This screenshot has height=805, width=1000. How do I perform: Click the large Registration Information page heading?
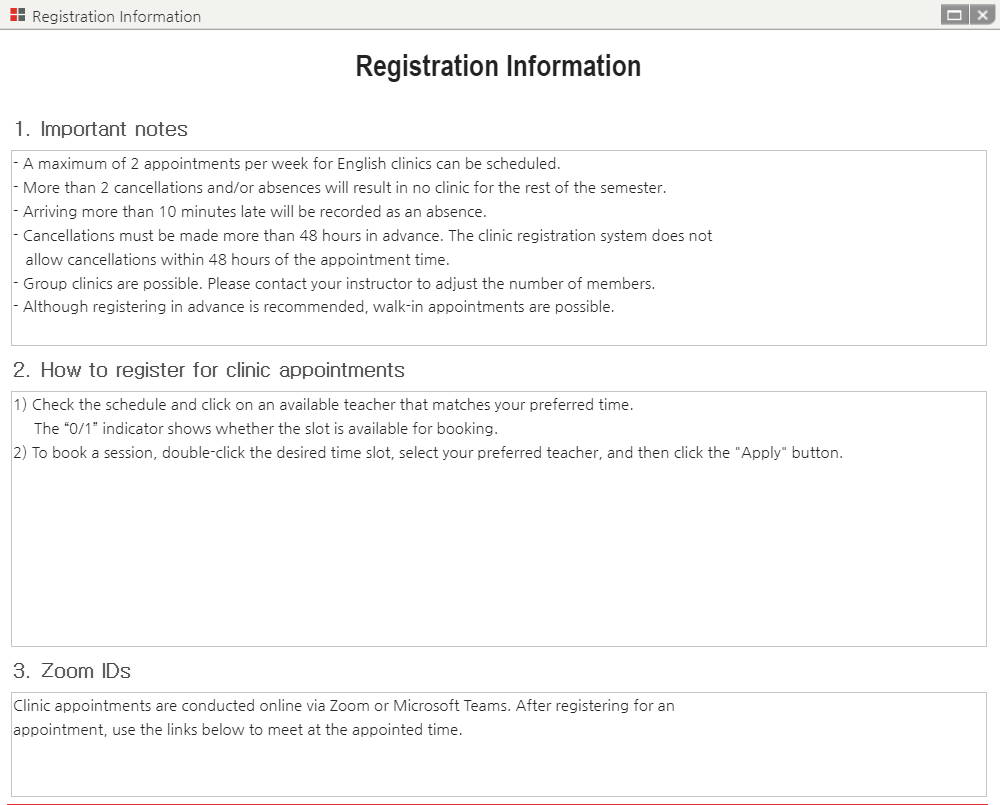(498, 66)
